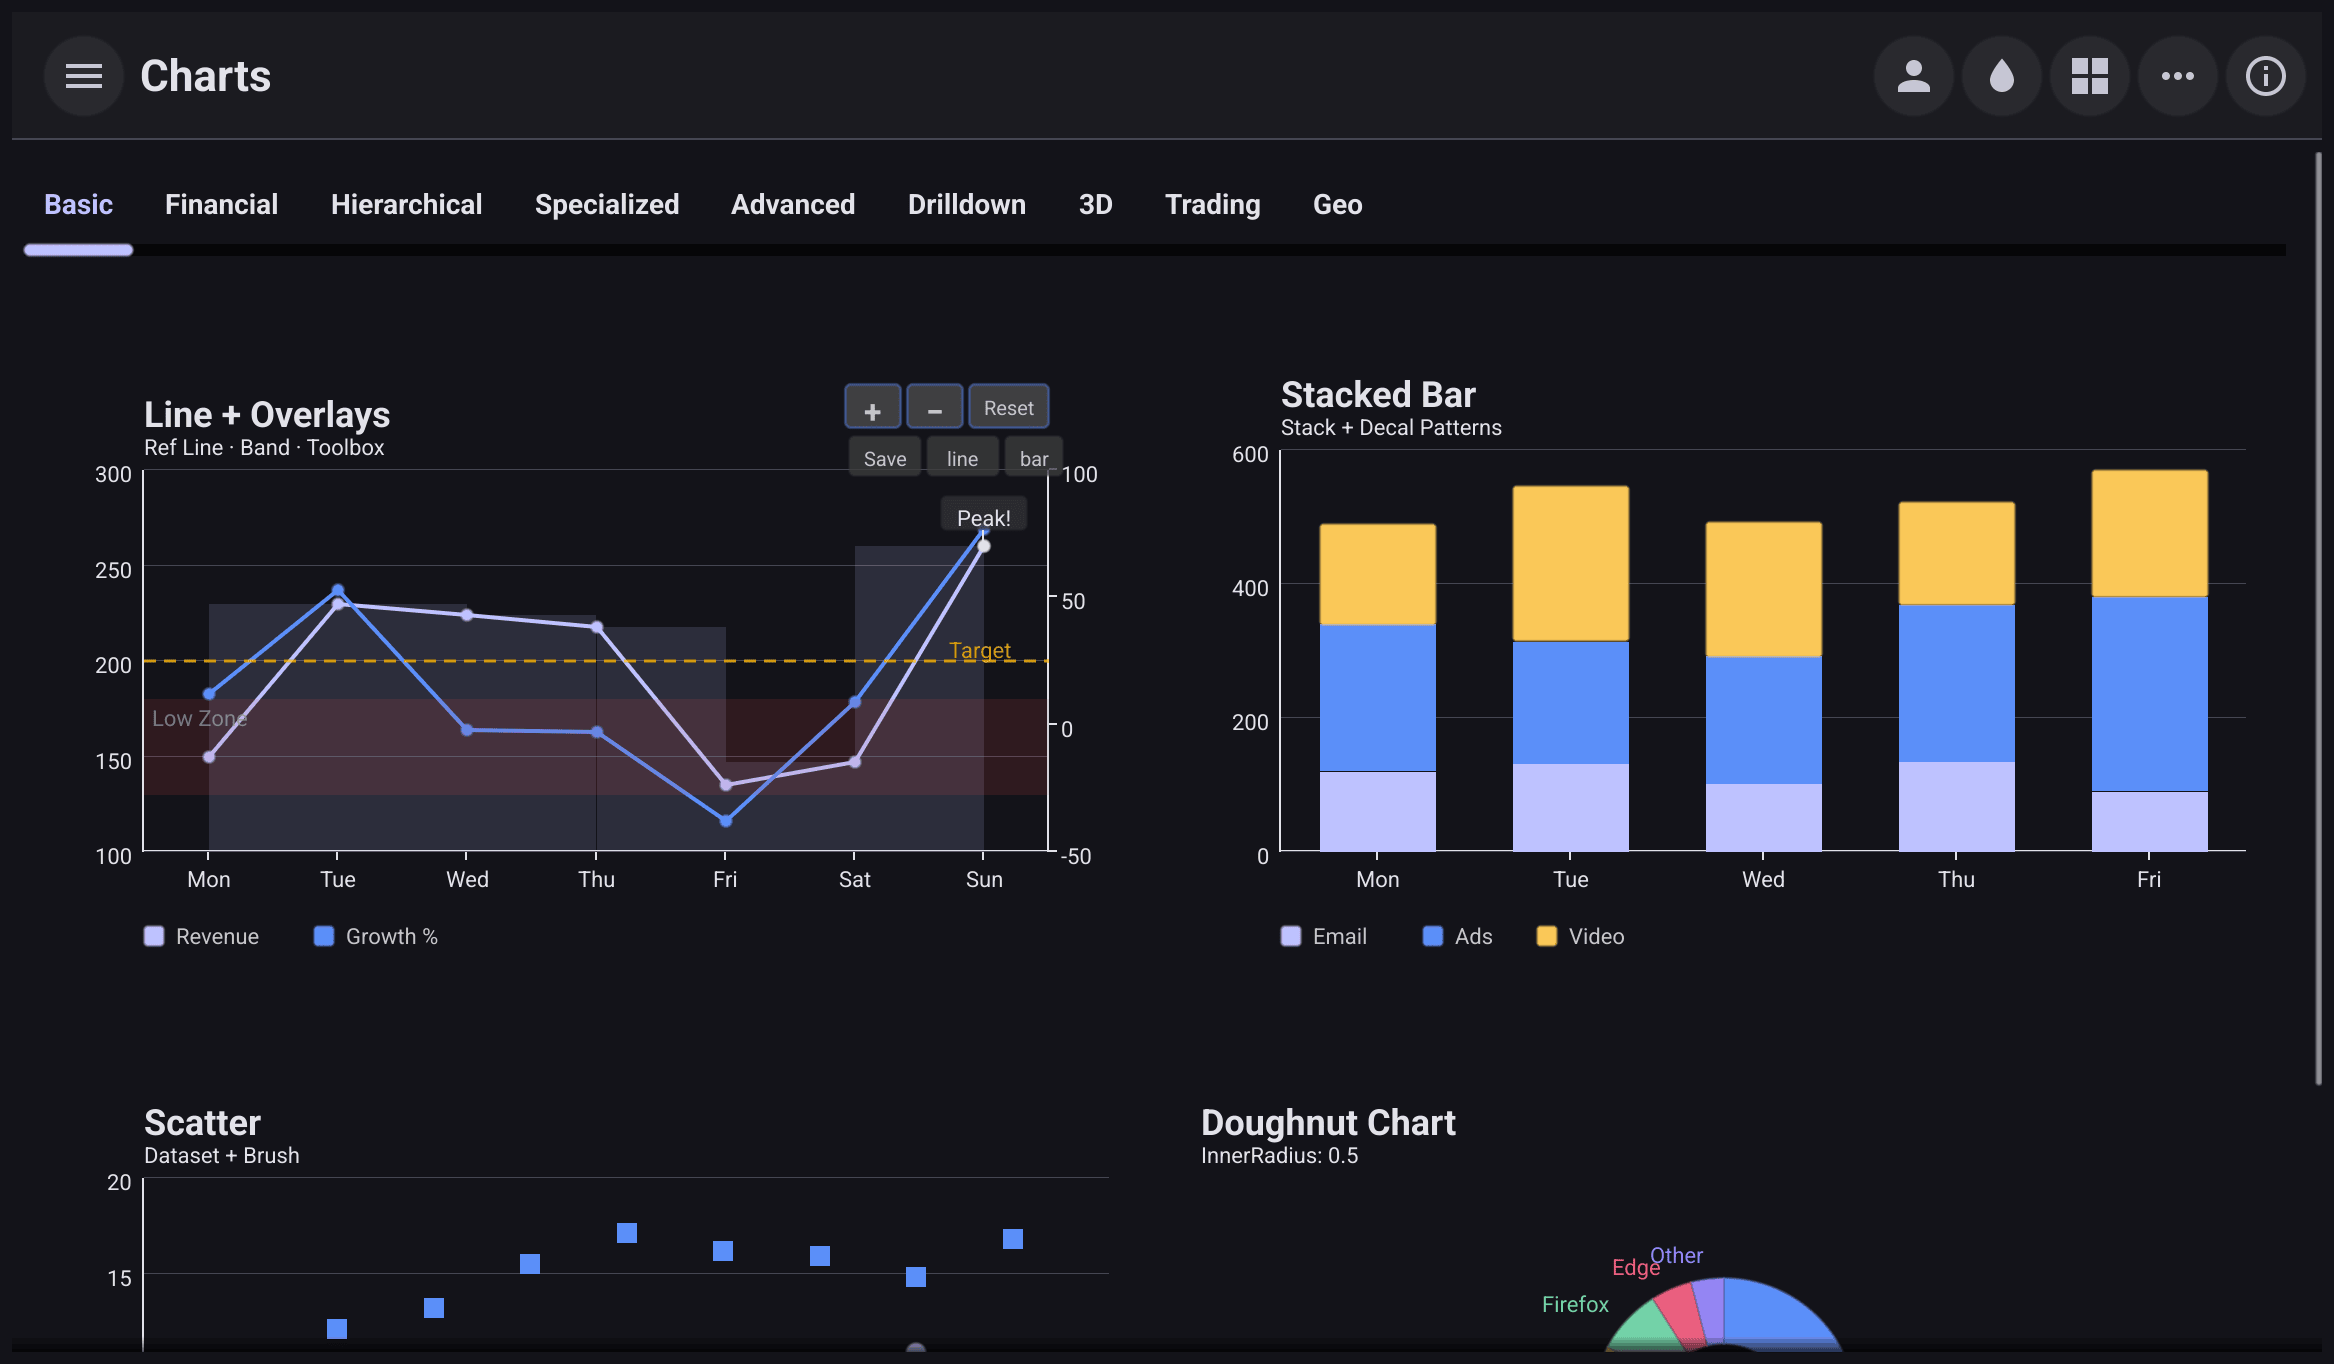The width and height of the screenshot is (2334, 1364).
Task: Open the Hierarchical tab
Action: (407, 204)
